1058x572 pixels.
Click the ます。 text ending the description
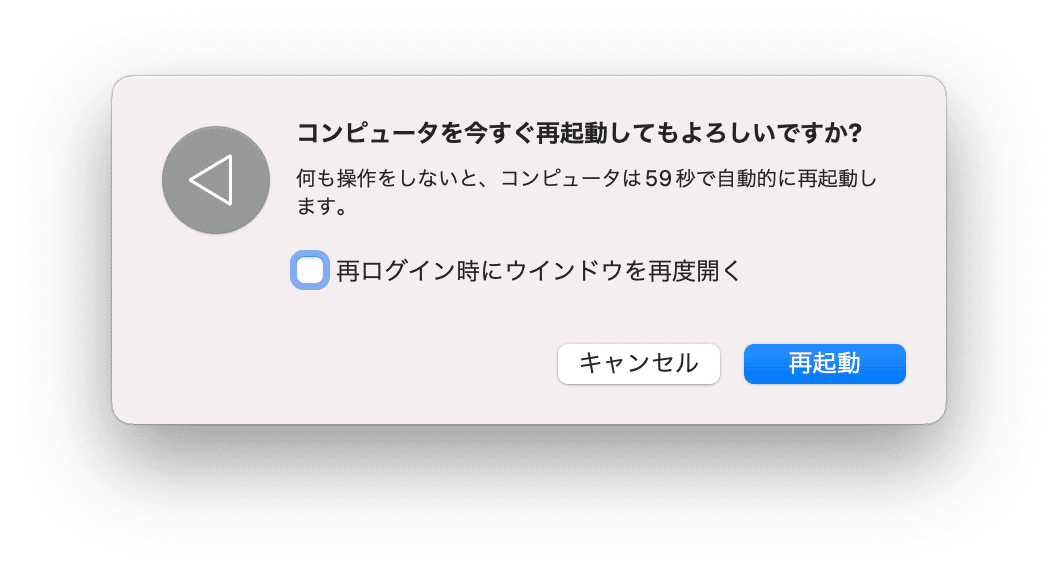pyautogui.click(x=322, y=206)
